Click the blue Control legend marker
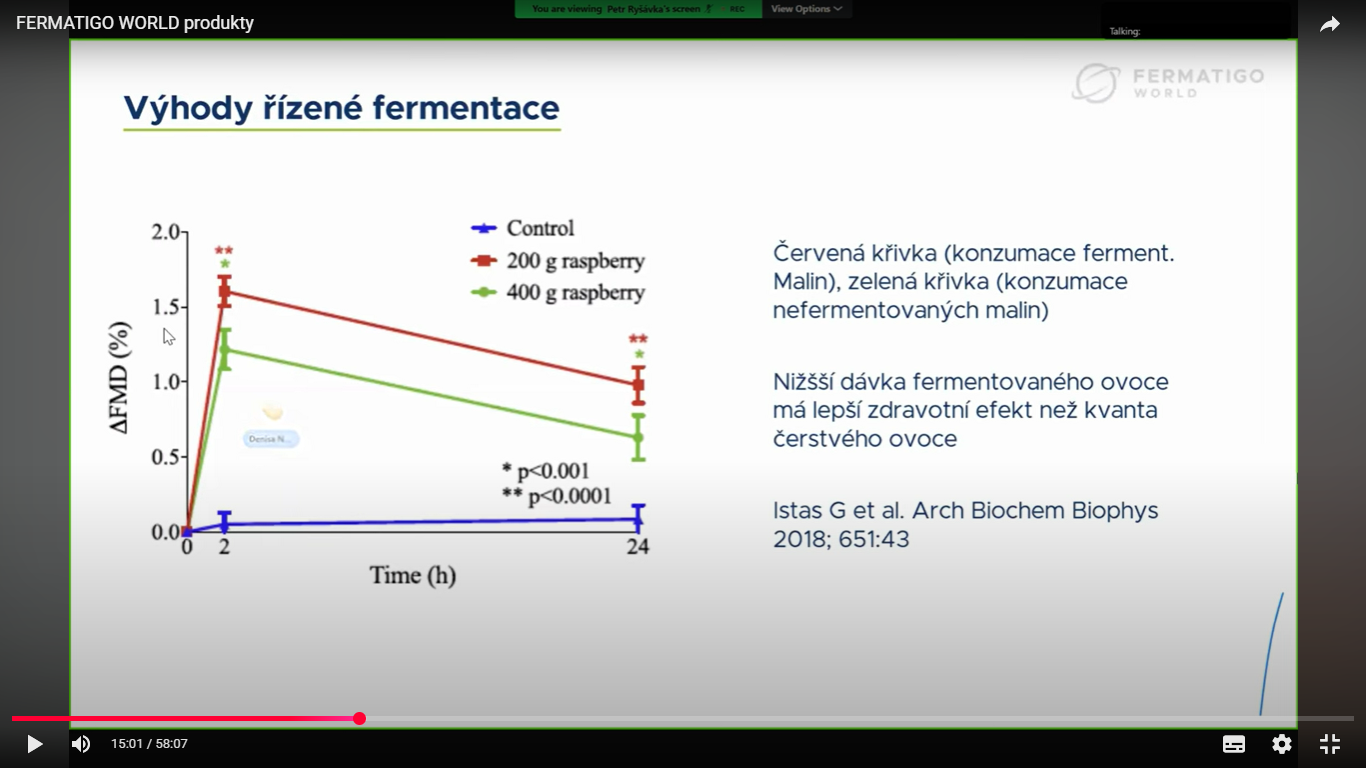 (x=485, y=229)
